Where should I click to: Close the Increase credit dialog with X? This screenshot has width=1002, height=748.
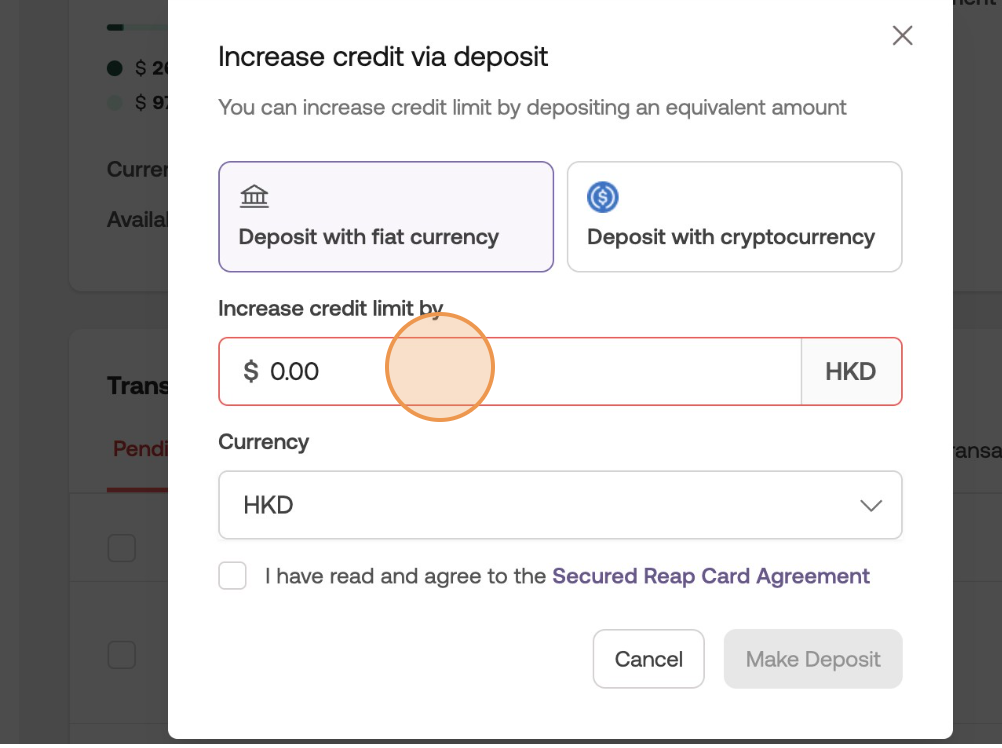point(902,36)
